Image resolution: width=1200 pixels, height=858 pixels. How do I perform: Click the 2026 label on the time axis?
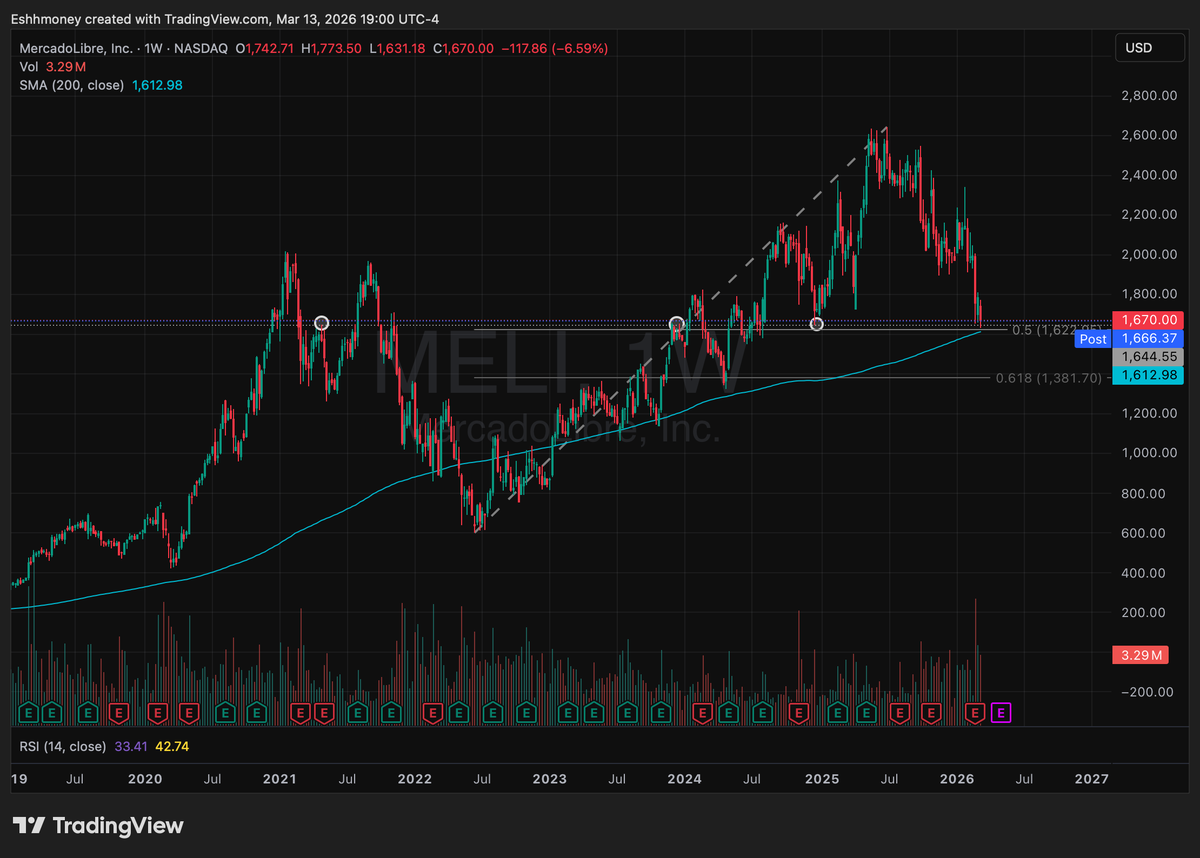click(x=958, y=778)
